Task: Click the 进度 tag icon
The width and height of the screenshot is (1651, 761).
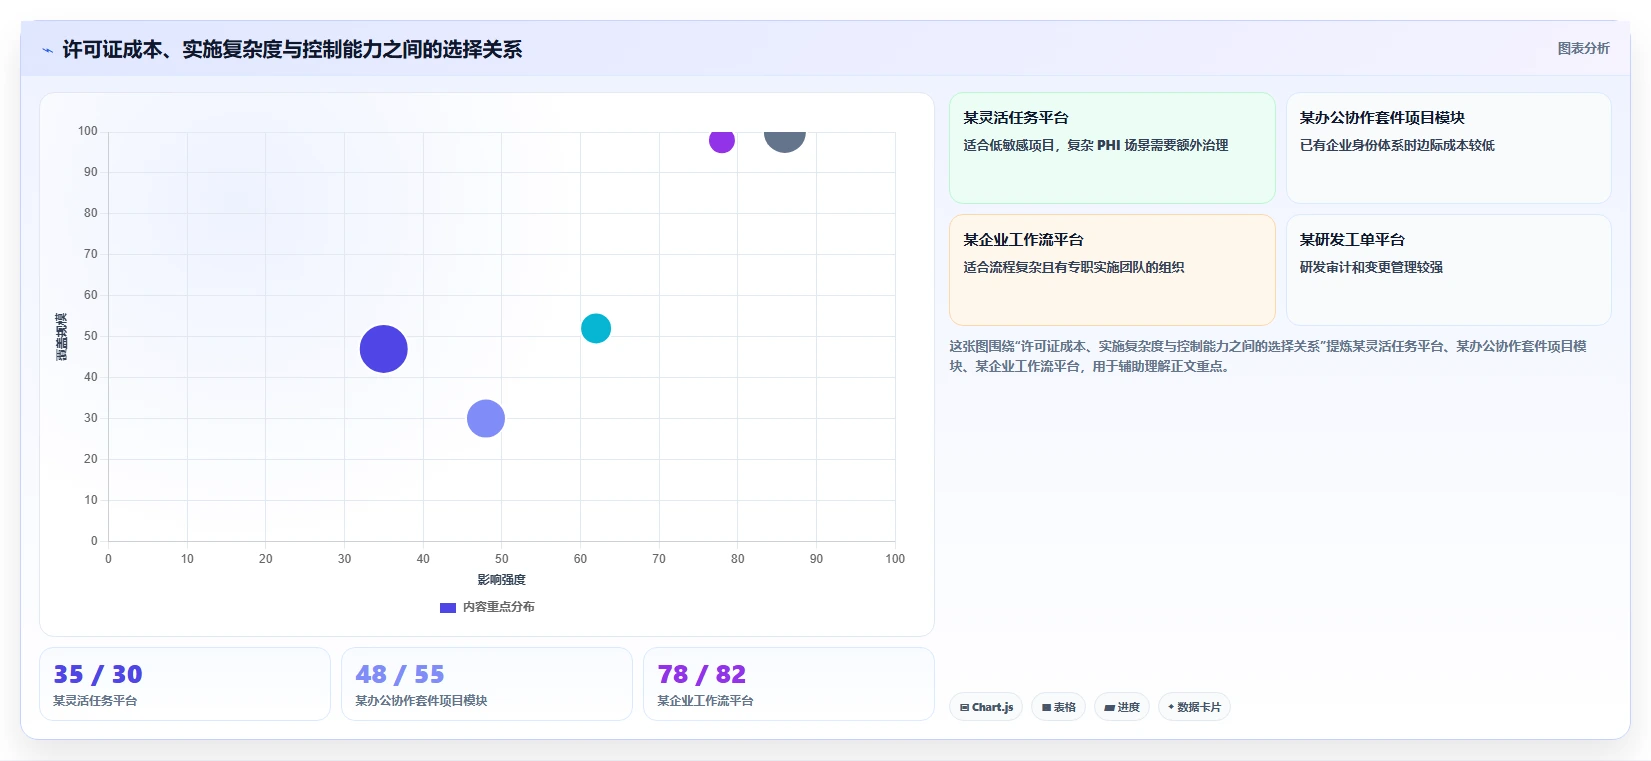Action: tap(1109, 707)
